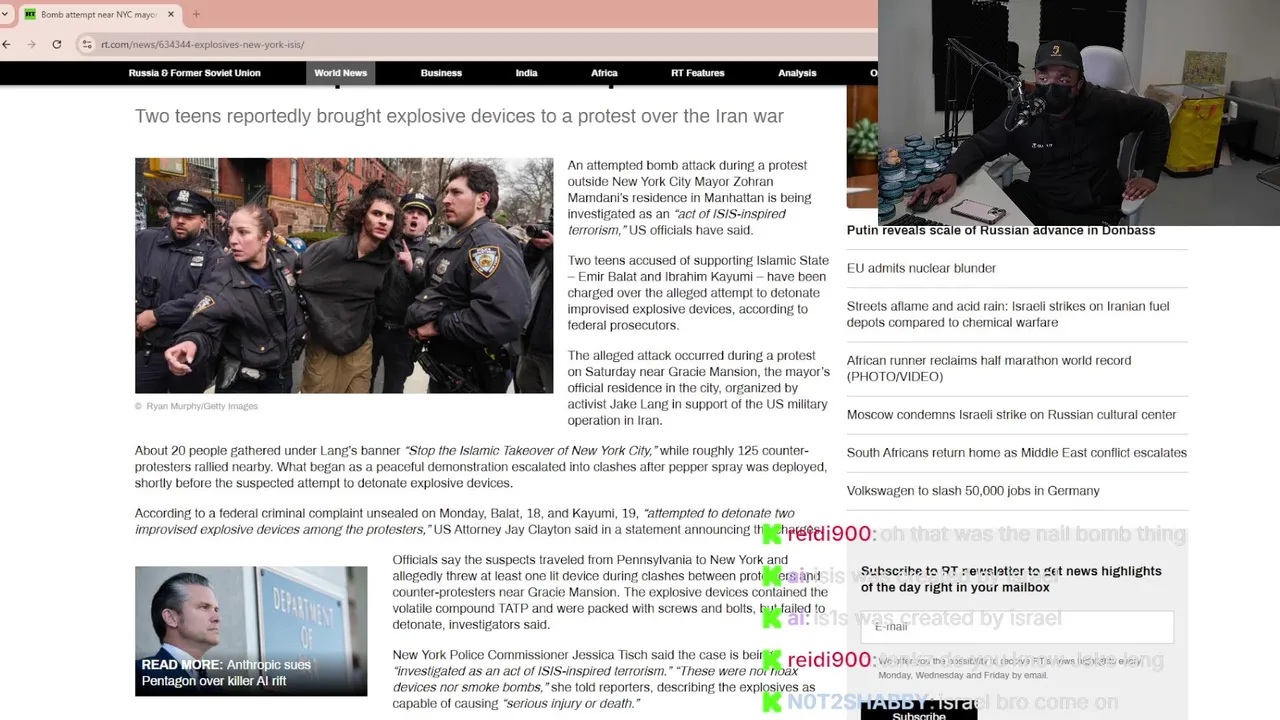Open 'Moscow condemns Israeli strike on Russian cultural center'

tap(1011, 414)
